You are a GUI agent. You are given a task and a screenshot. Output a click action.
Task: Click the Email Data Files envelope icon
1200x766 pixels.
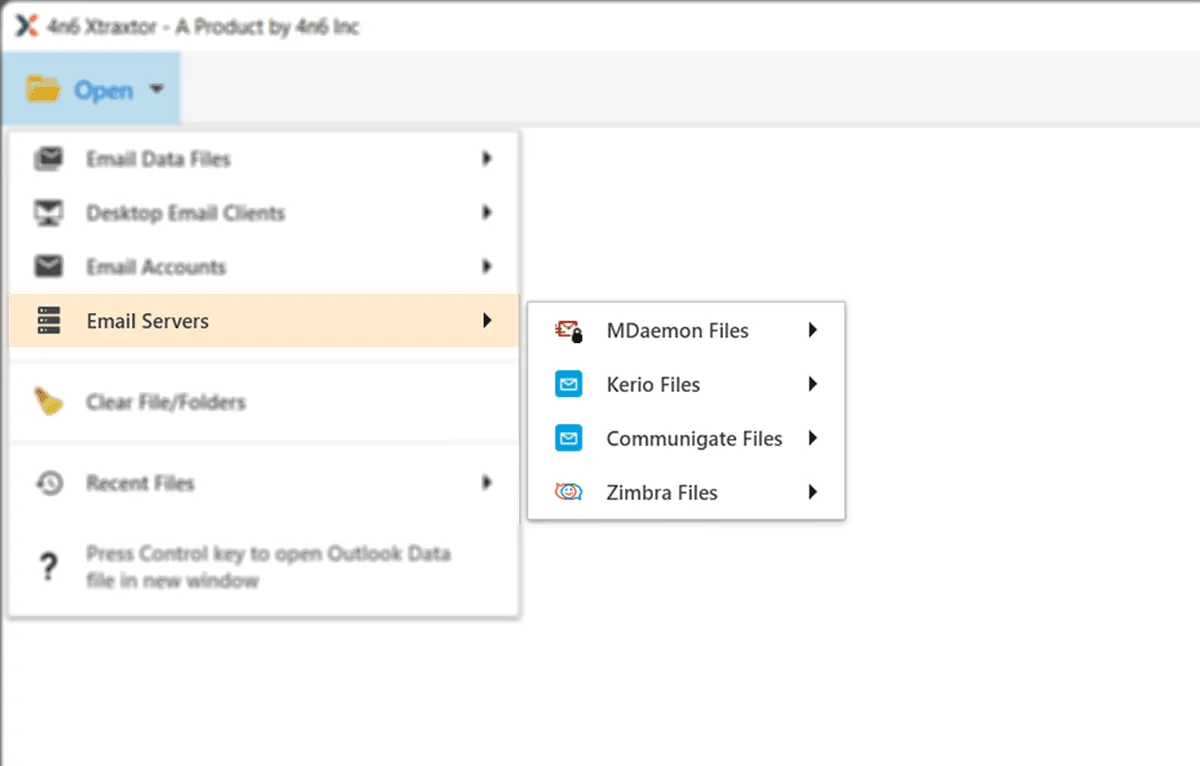48,159
